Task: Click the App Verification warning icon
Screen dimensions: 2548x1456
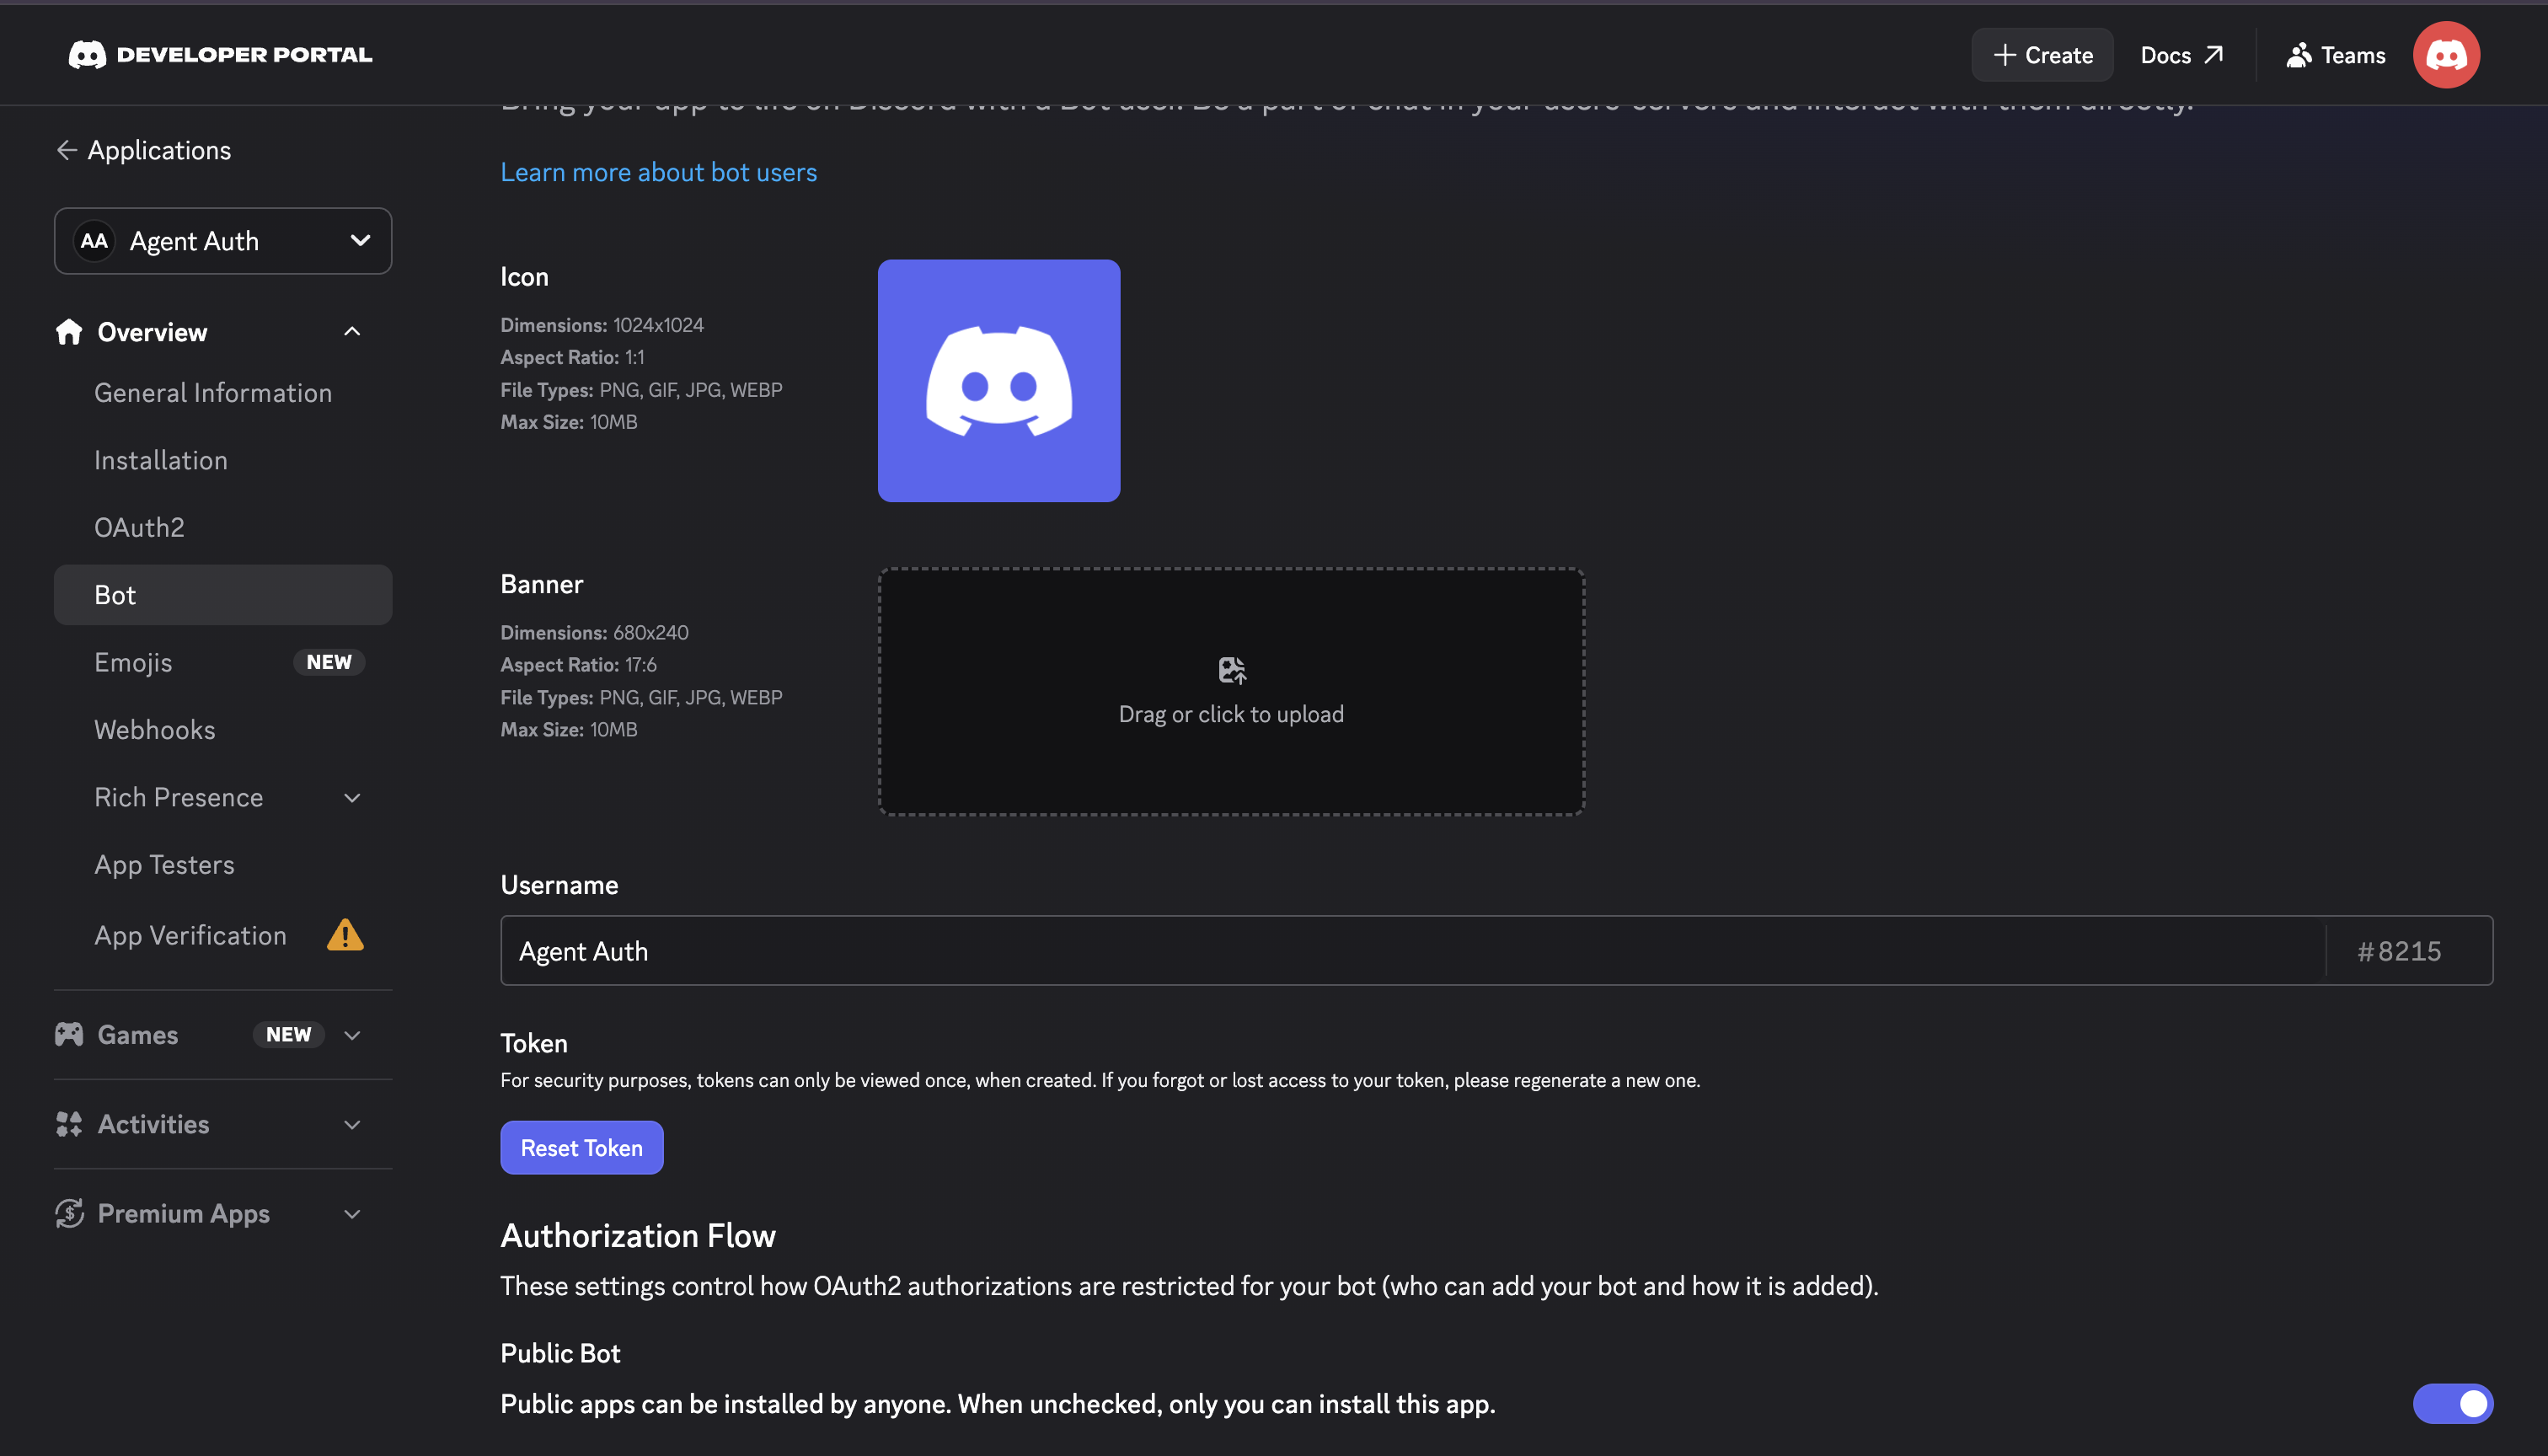Action: pos(345,935)
